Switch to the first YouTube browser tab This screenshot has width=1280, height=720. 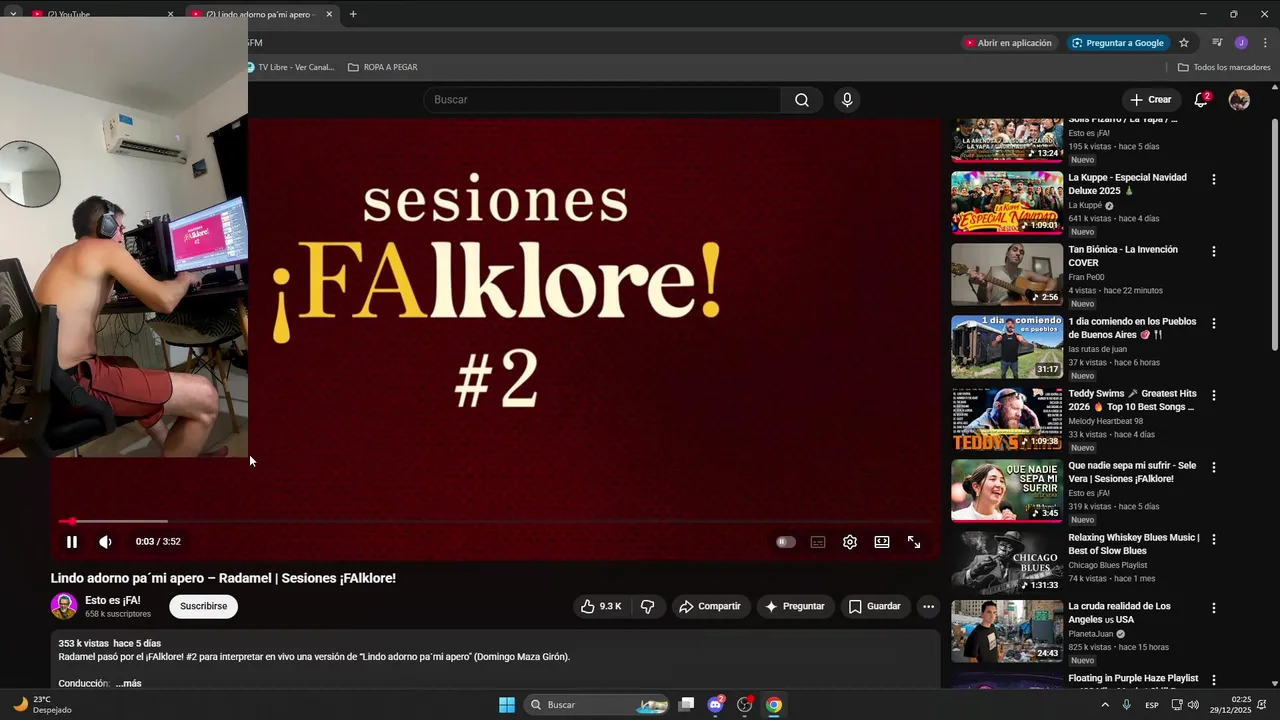click(100, 14)
